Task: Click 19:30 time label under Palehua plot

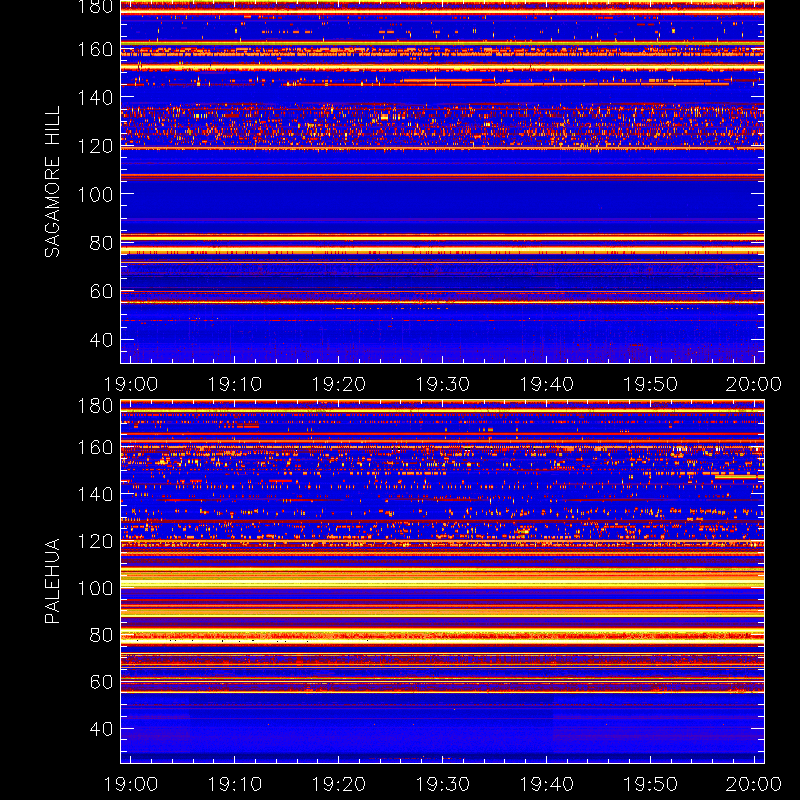Action: click(x=442, y=784)
